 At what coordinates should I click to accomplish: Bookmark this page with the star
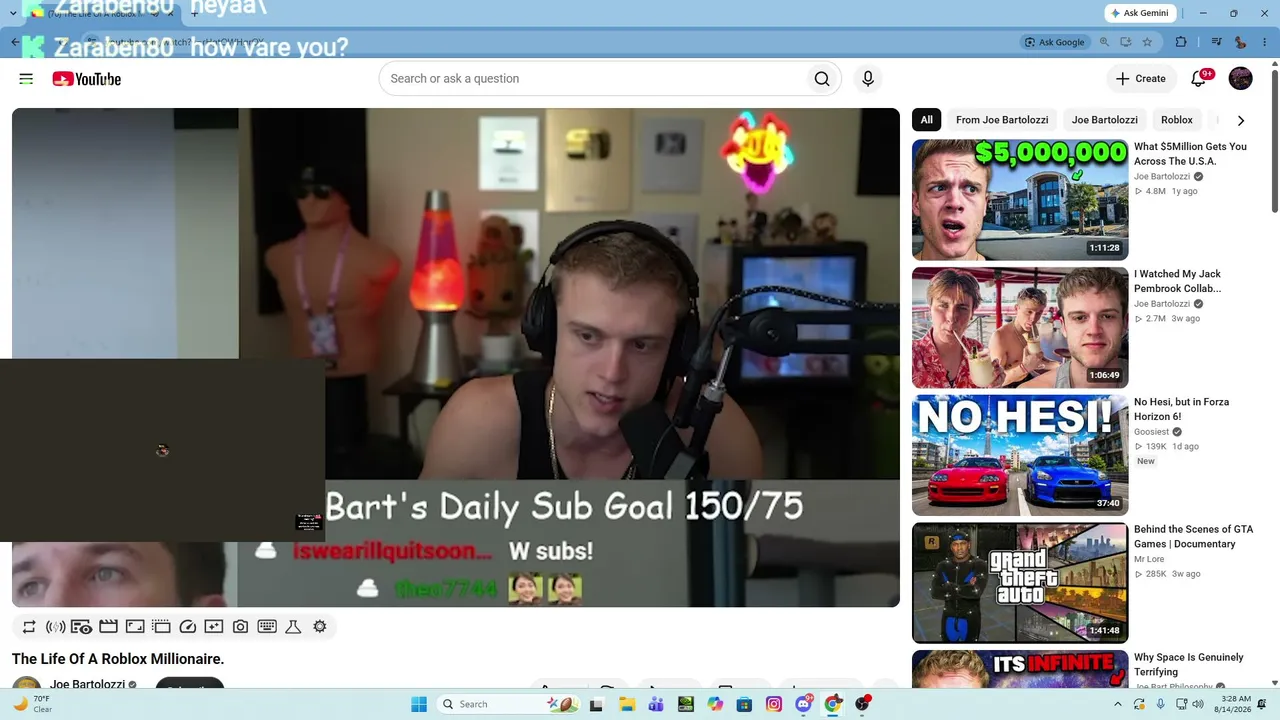click(x=1147, y=42)
